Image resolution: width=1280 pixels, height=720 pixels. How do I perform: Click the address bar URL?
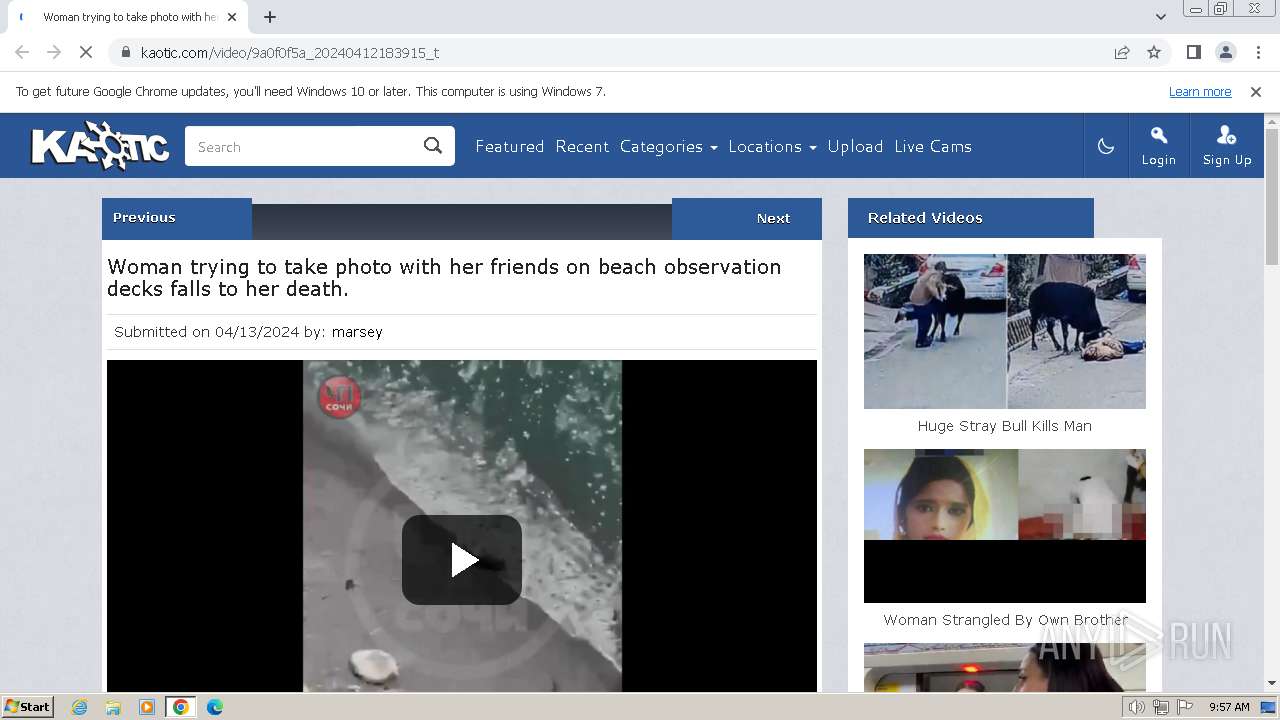click(x=290, y=52)
